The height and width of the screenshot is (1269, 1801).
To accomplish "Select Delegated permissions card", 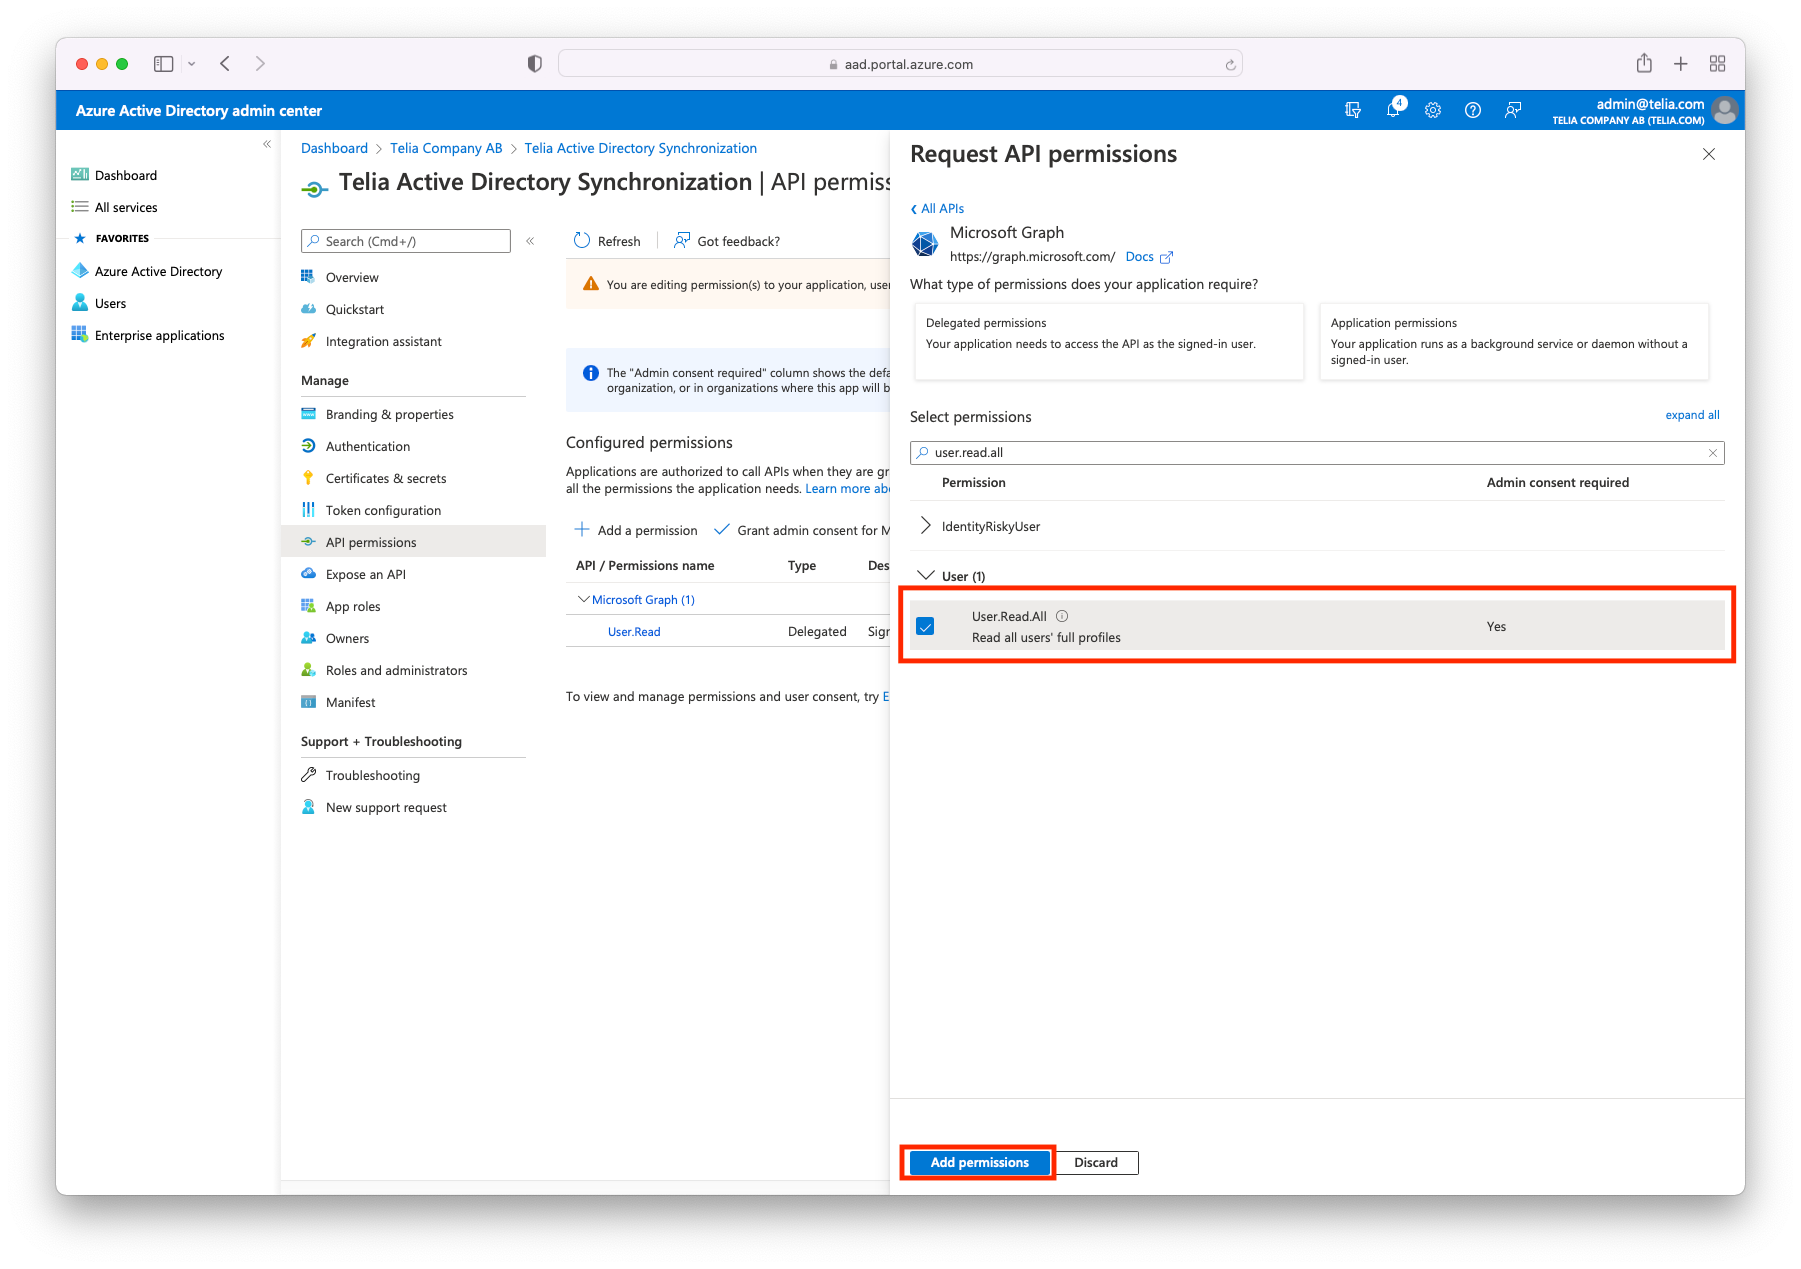I will (1109, 342).
